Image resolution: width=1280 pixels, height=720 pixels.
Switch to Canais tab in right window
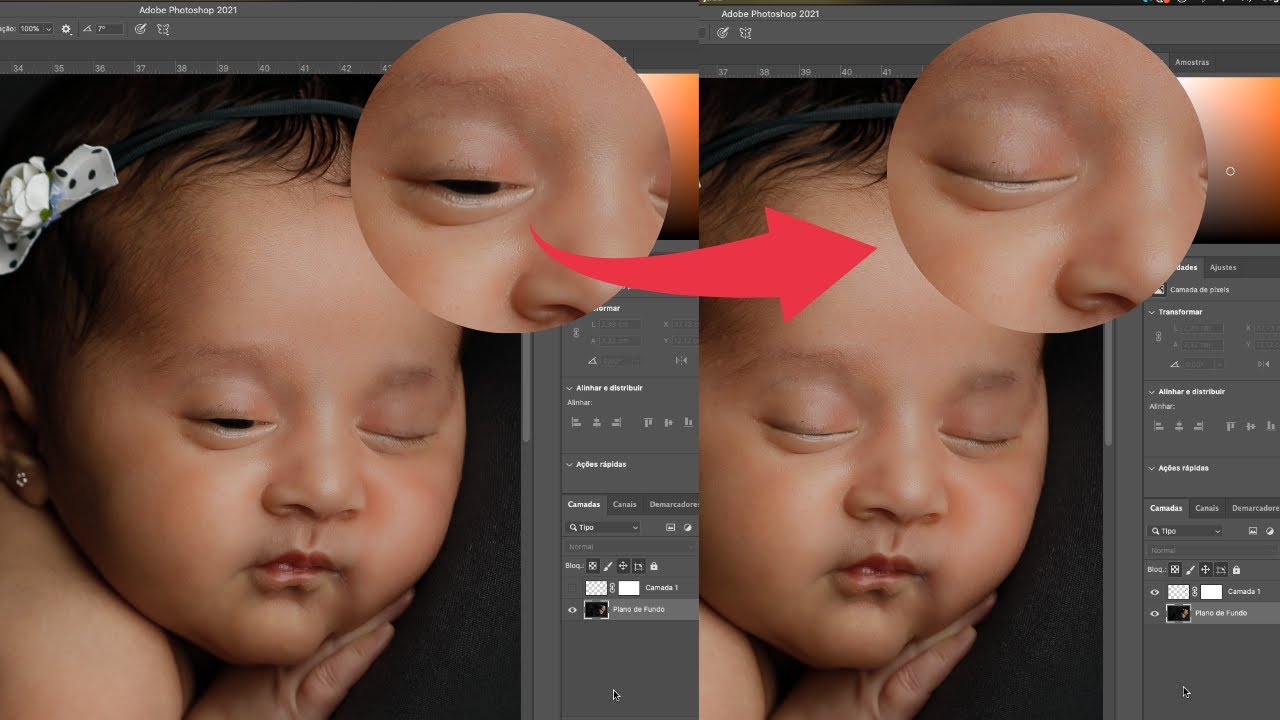(x=1207, y=508)
